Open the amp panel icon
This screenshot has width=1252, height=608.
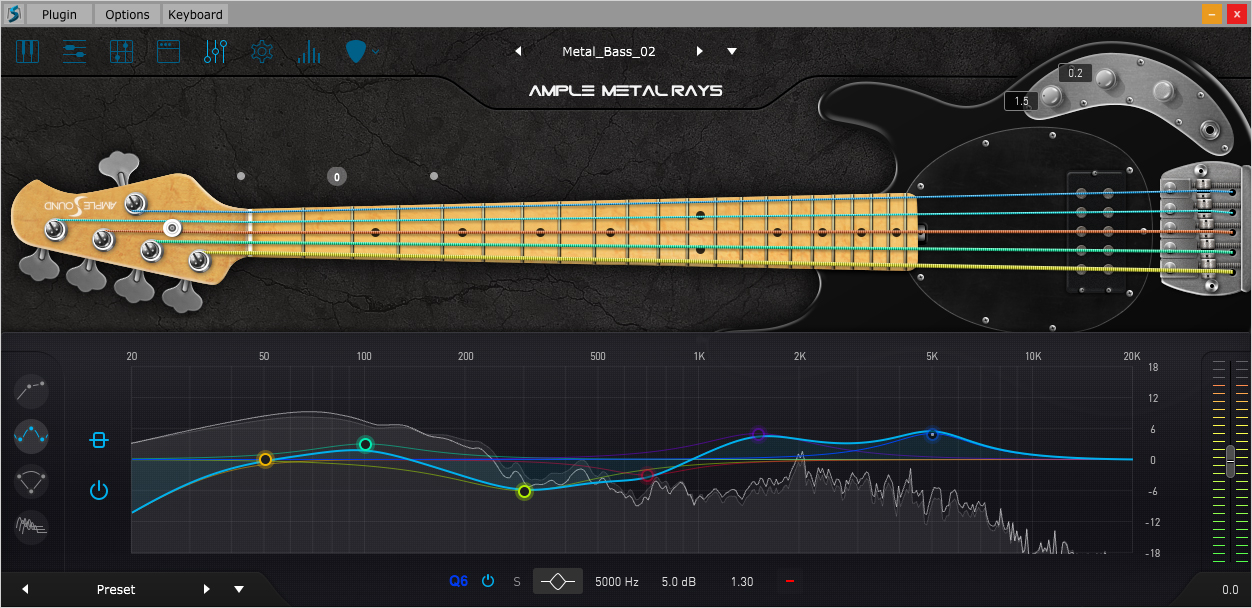click(168, 51)
